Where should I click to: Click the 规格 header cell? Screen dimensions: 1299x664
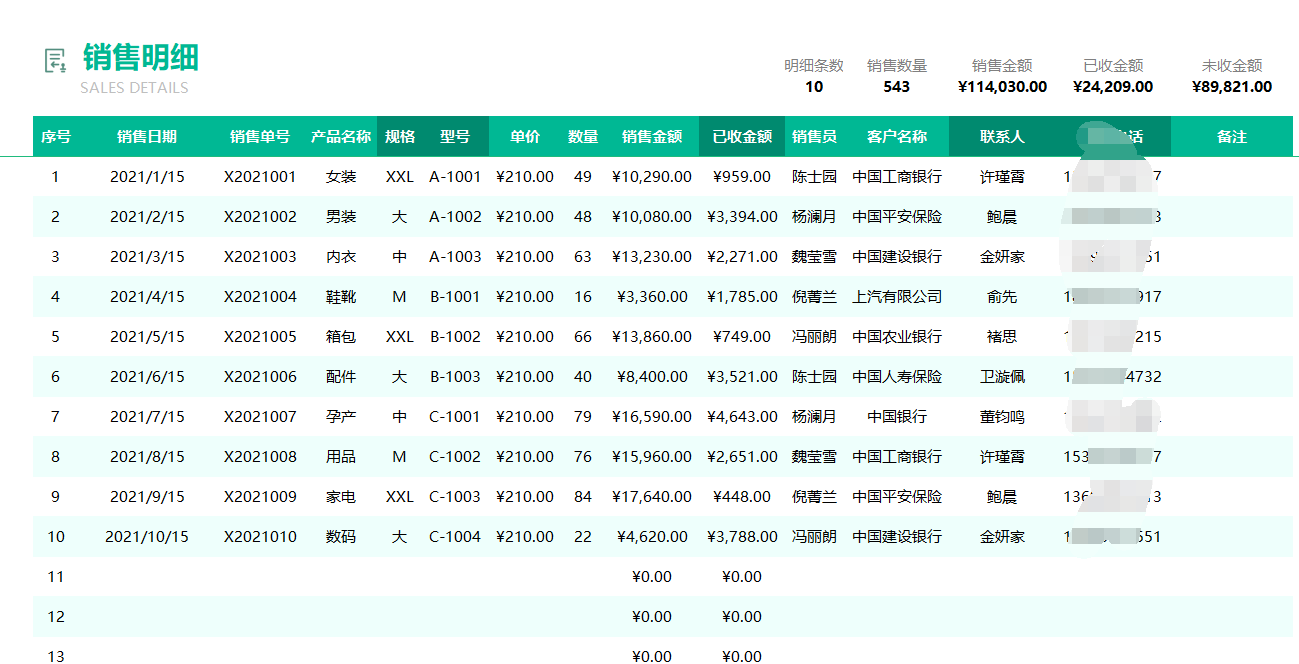click(x=400, y=137)
